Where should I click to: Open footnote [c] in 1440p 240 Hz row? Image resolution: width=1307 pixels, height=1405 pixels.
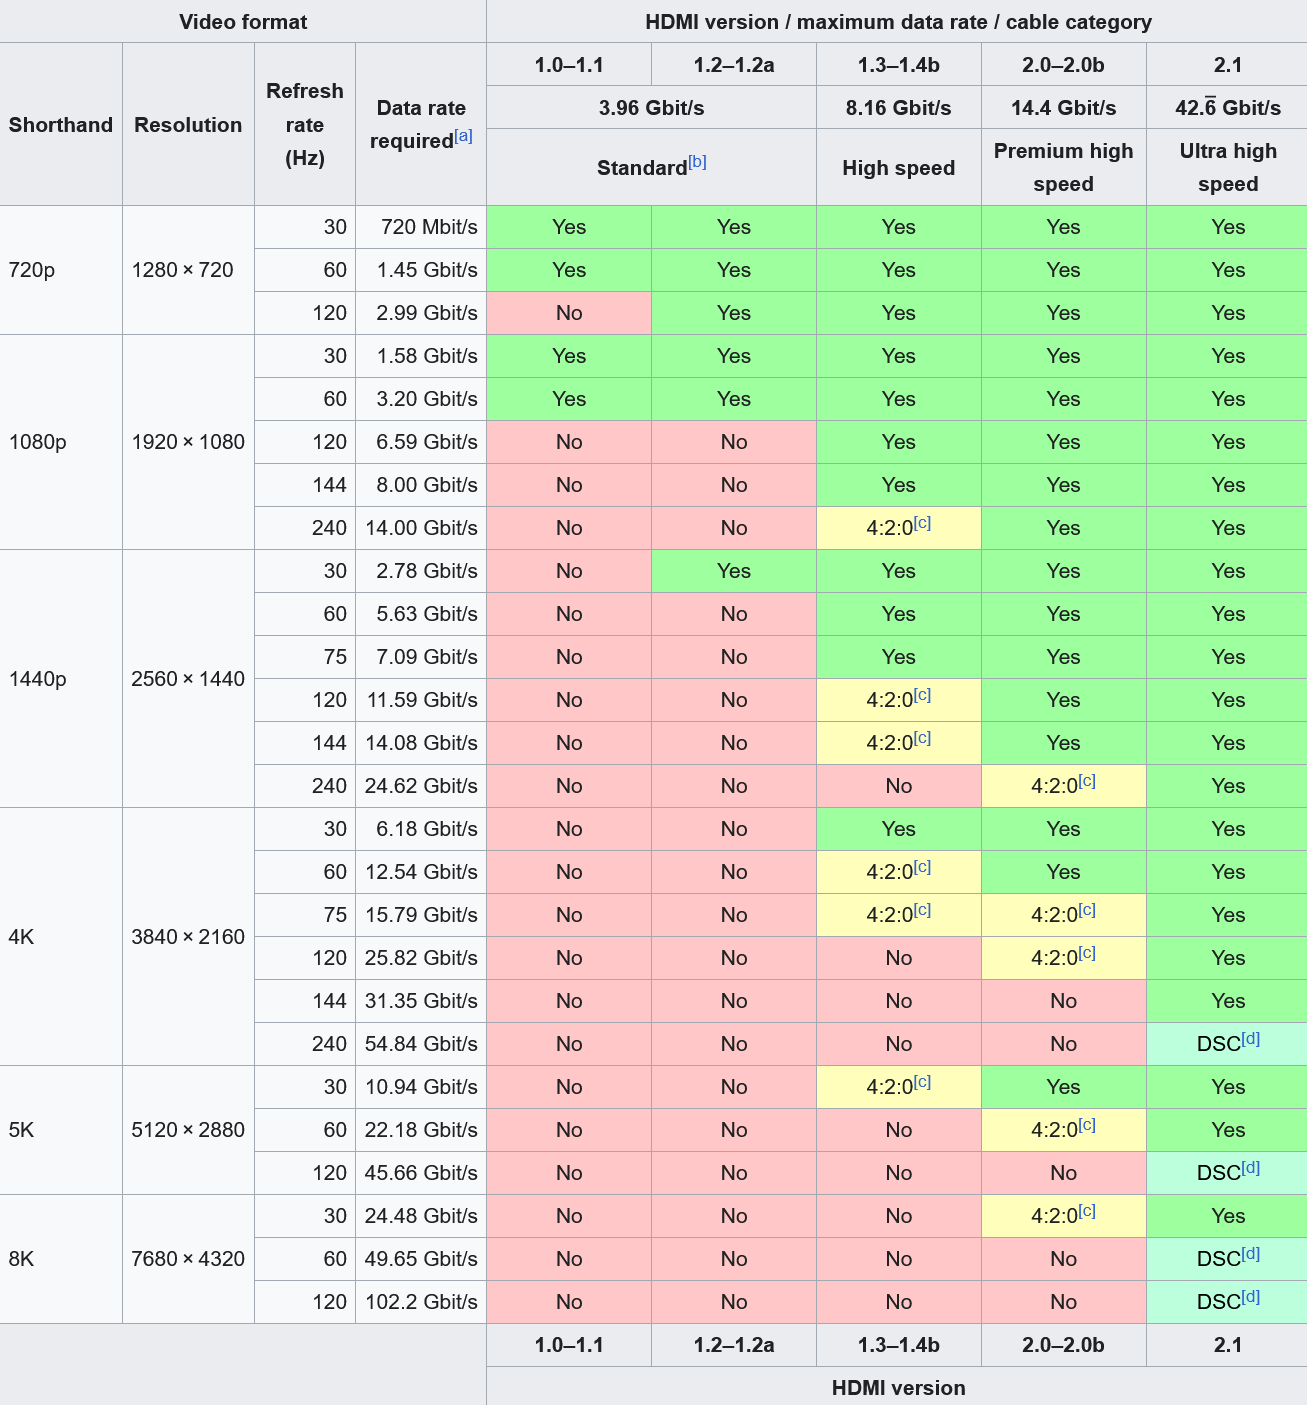pos(1087,780)
